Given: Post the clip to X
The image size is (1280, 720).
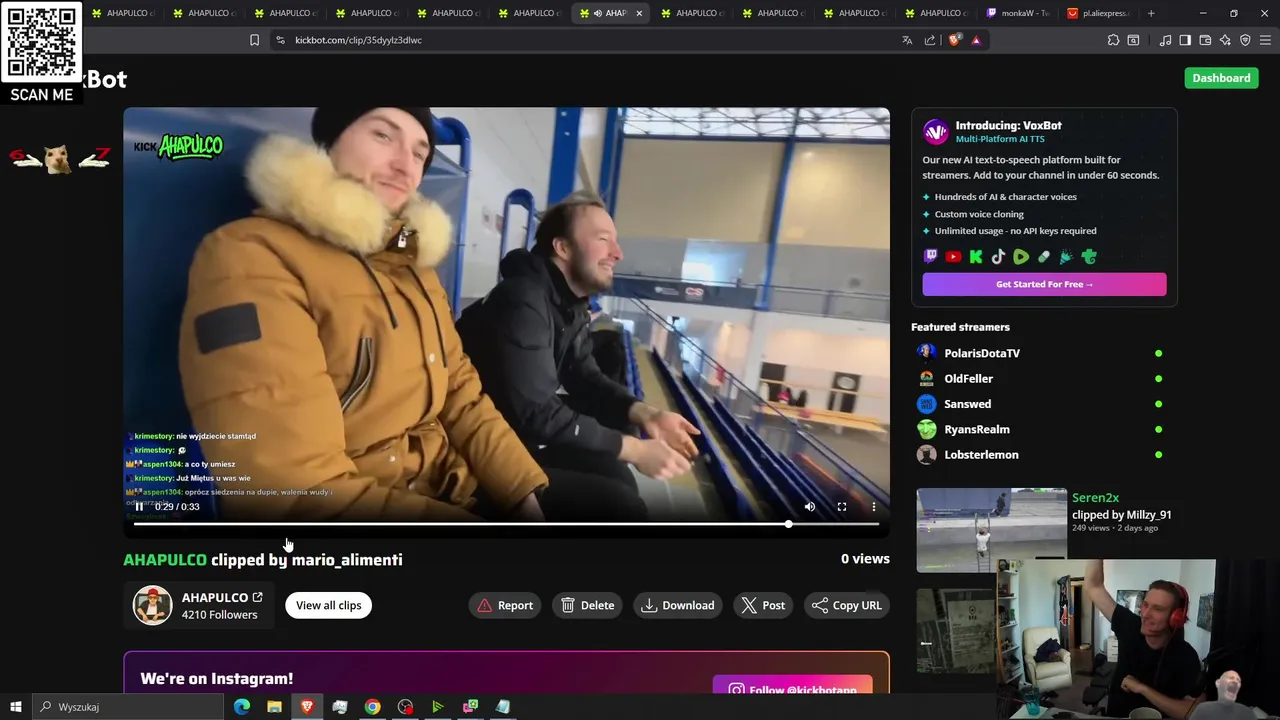Looking at the screenshot, I should [x=763, y=605].
